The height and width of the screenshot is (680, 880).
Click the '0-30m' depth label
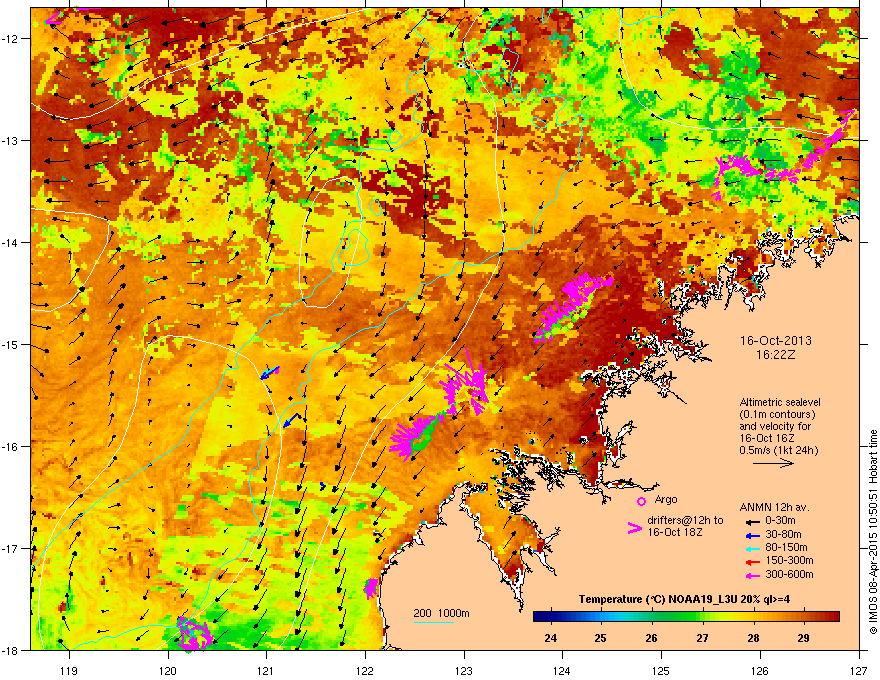[x=780, y=521]
